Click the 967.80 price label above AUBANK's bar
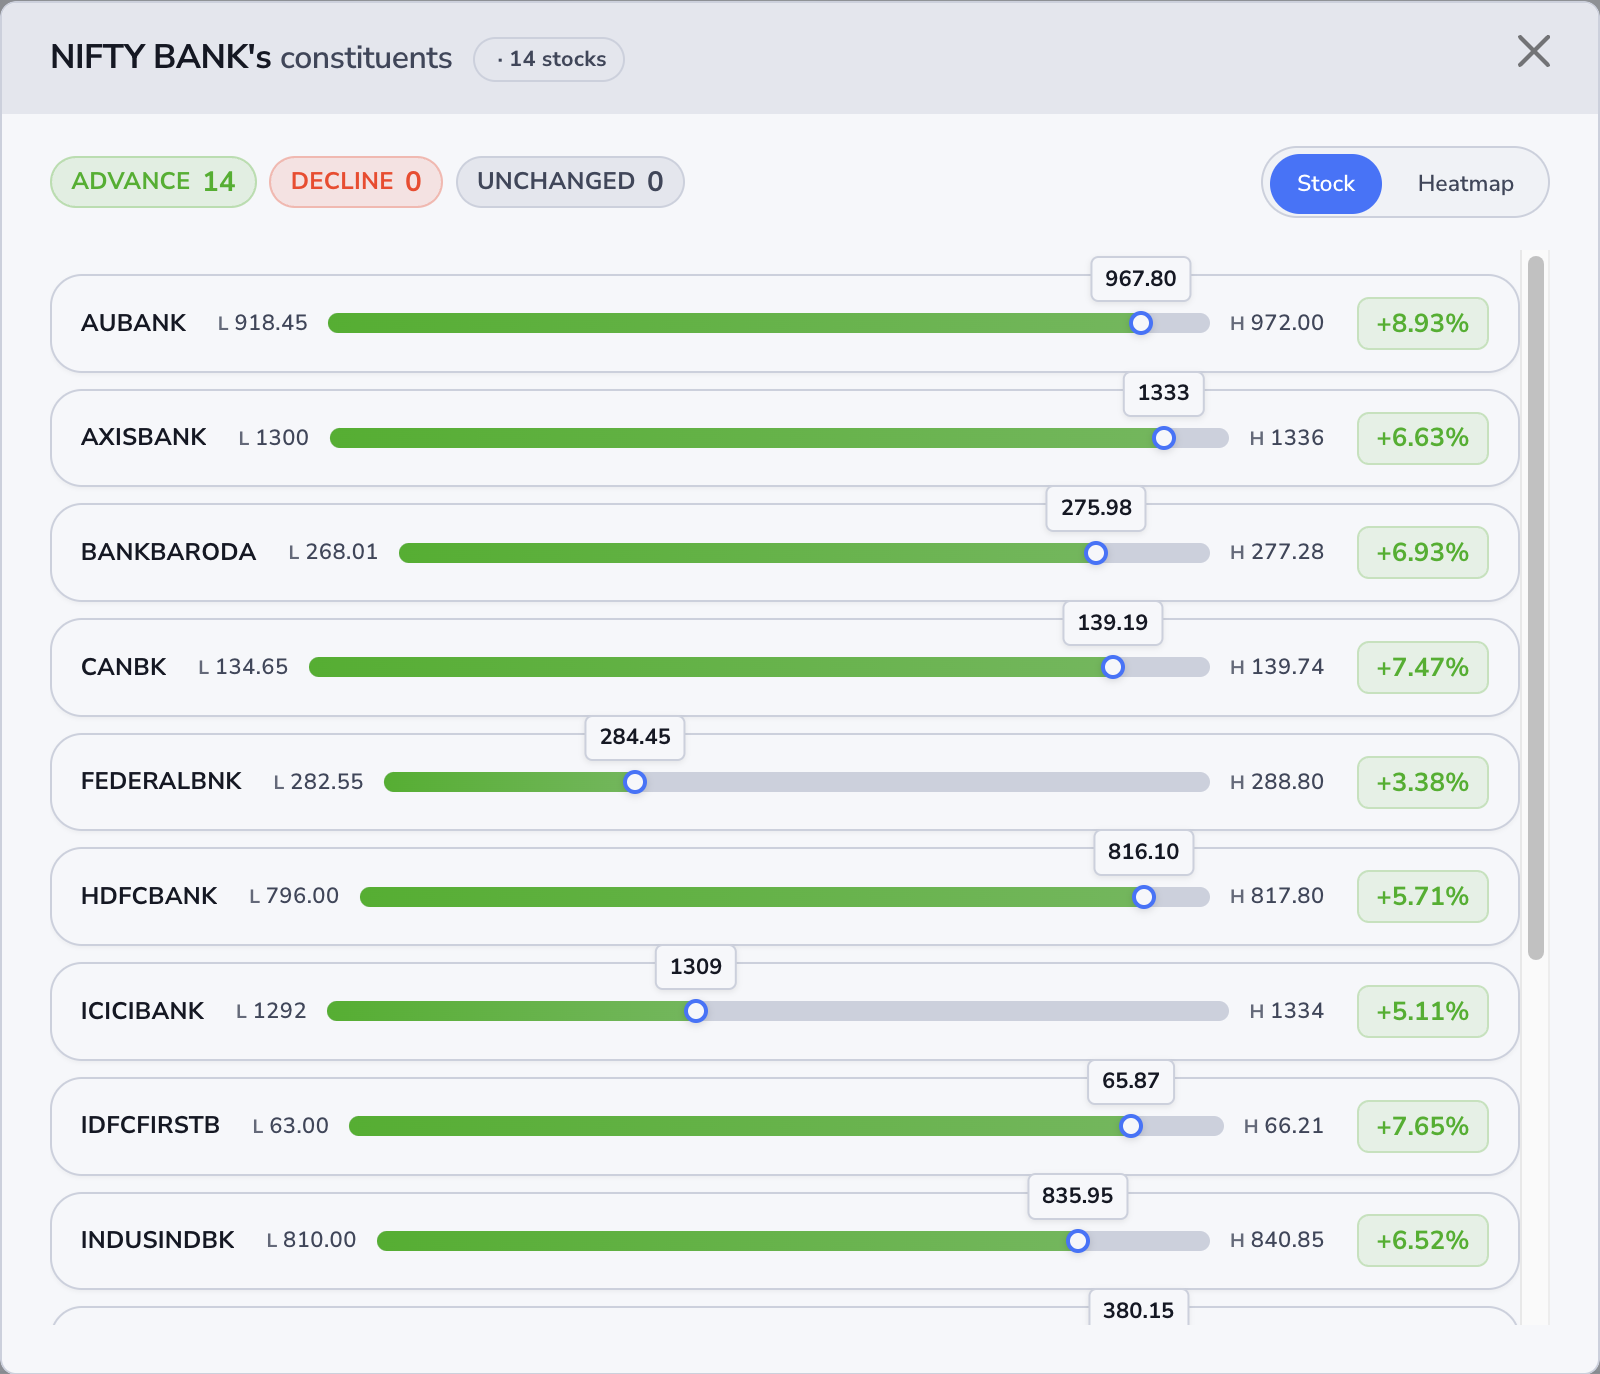Viewport: 1600px width, 1374px height. point(1139,279)
